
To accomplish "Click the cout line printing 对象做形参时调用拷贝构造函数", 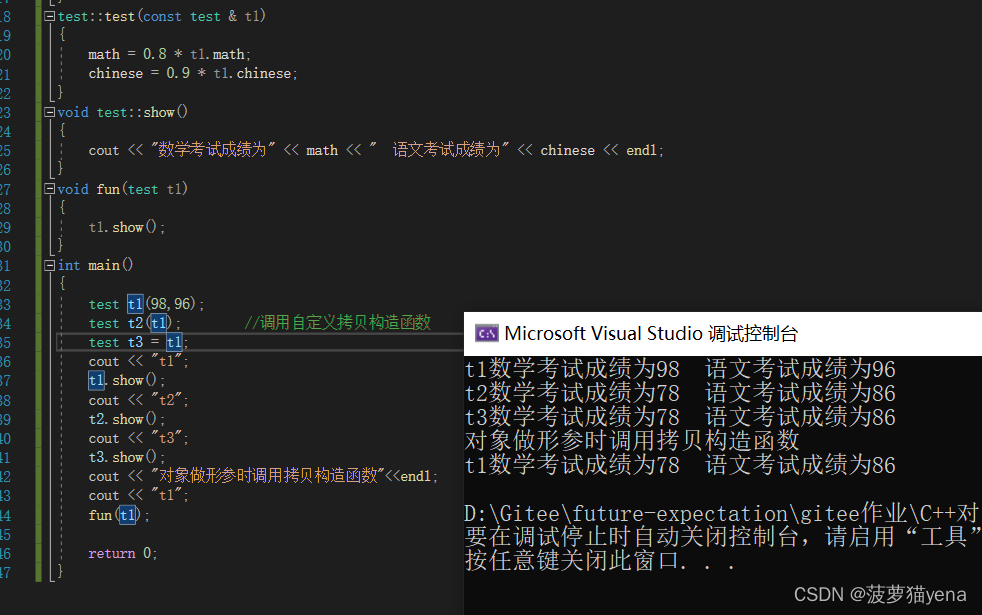I will [x=263, y=476].
